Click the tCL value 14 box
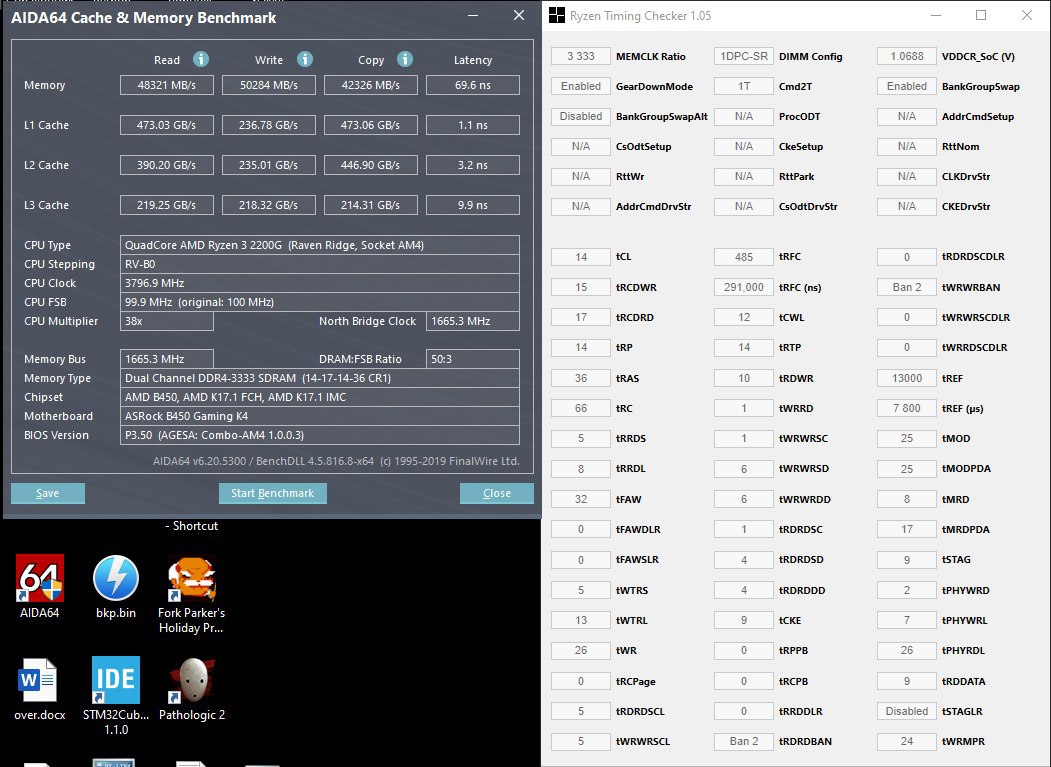The height and width of the screenshot is (767, 1051). (580, 257)
